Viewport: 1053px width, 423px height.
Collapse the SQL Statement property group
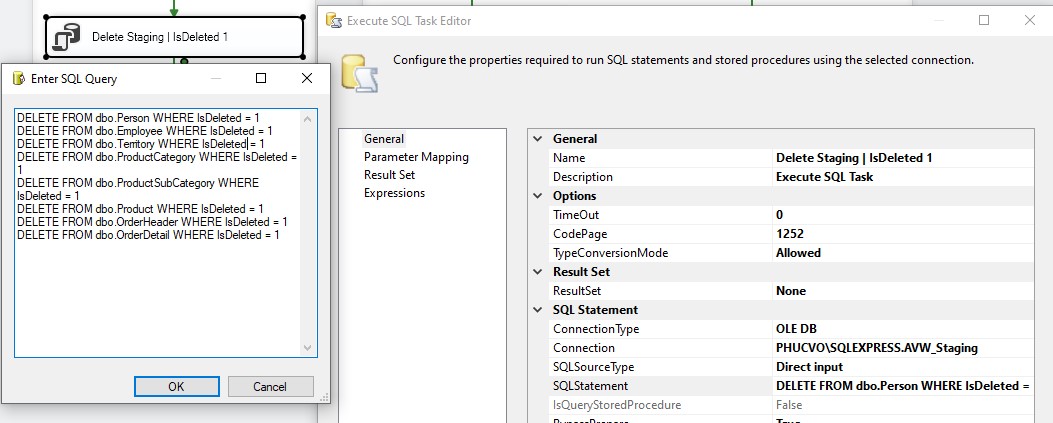coord(537,310)
